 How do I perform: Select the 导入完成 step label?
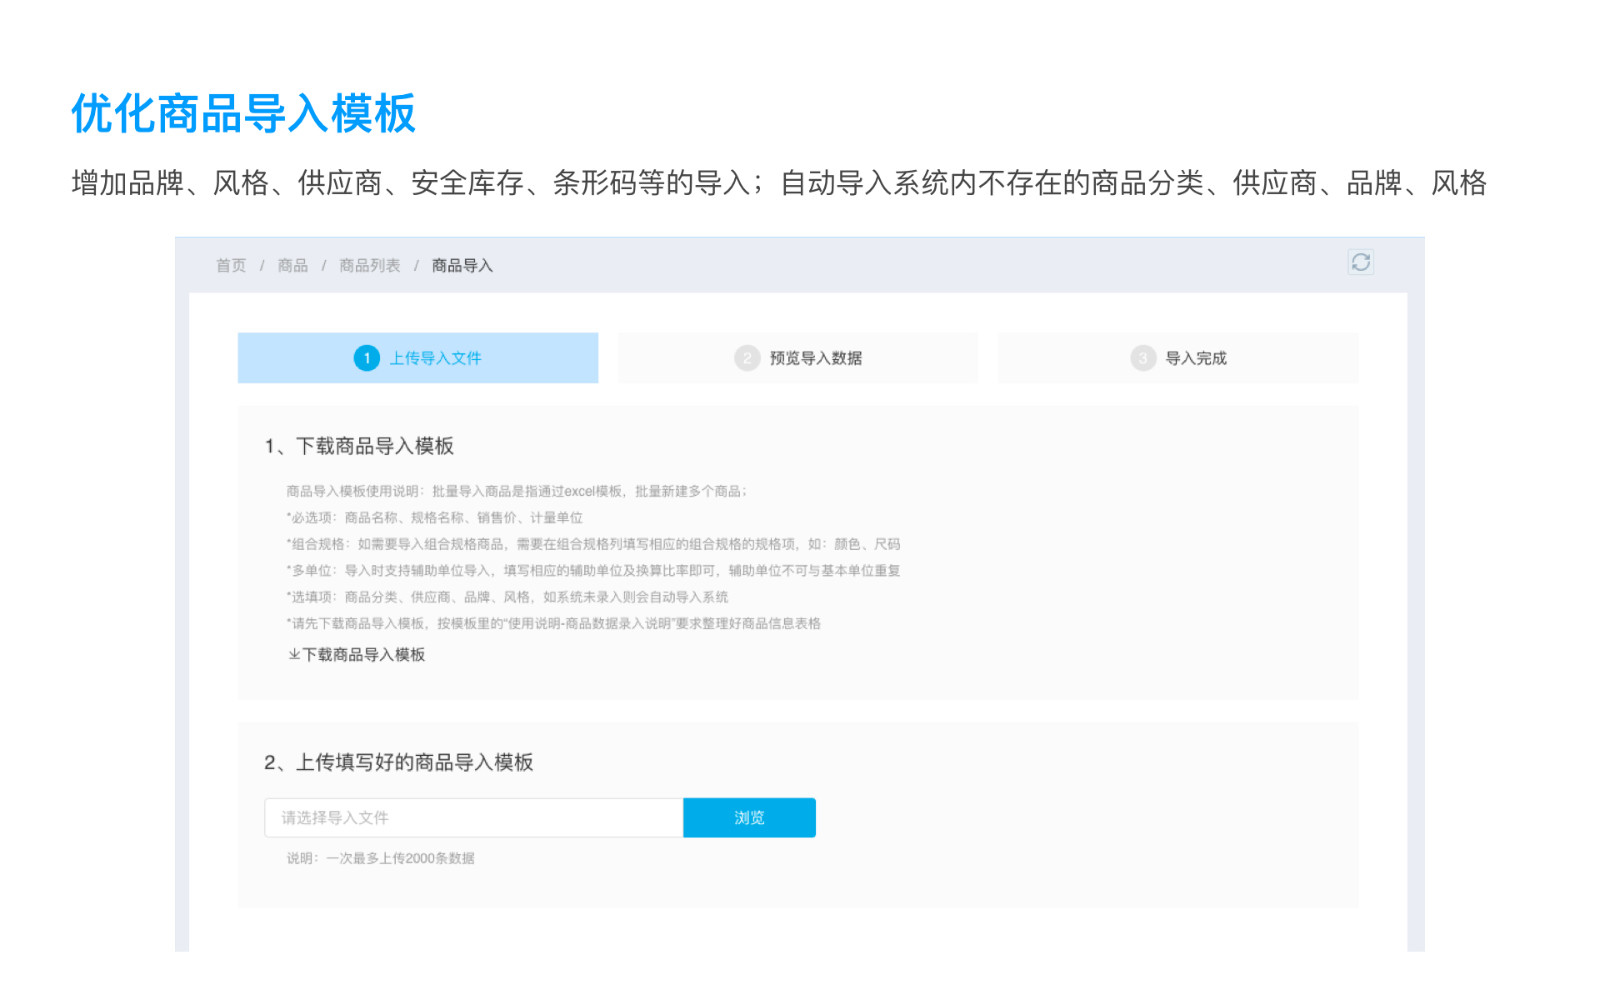tap(1196, 358)
